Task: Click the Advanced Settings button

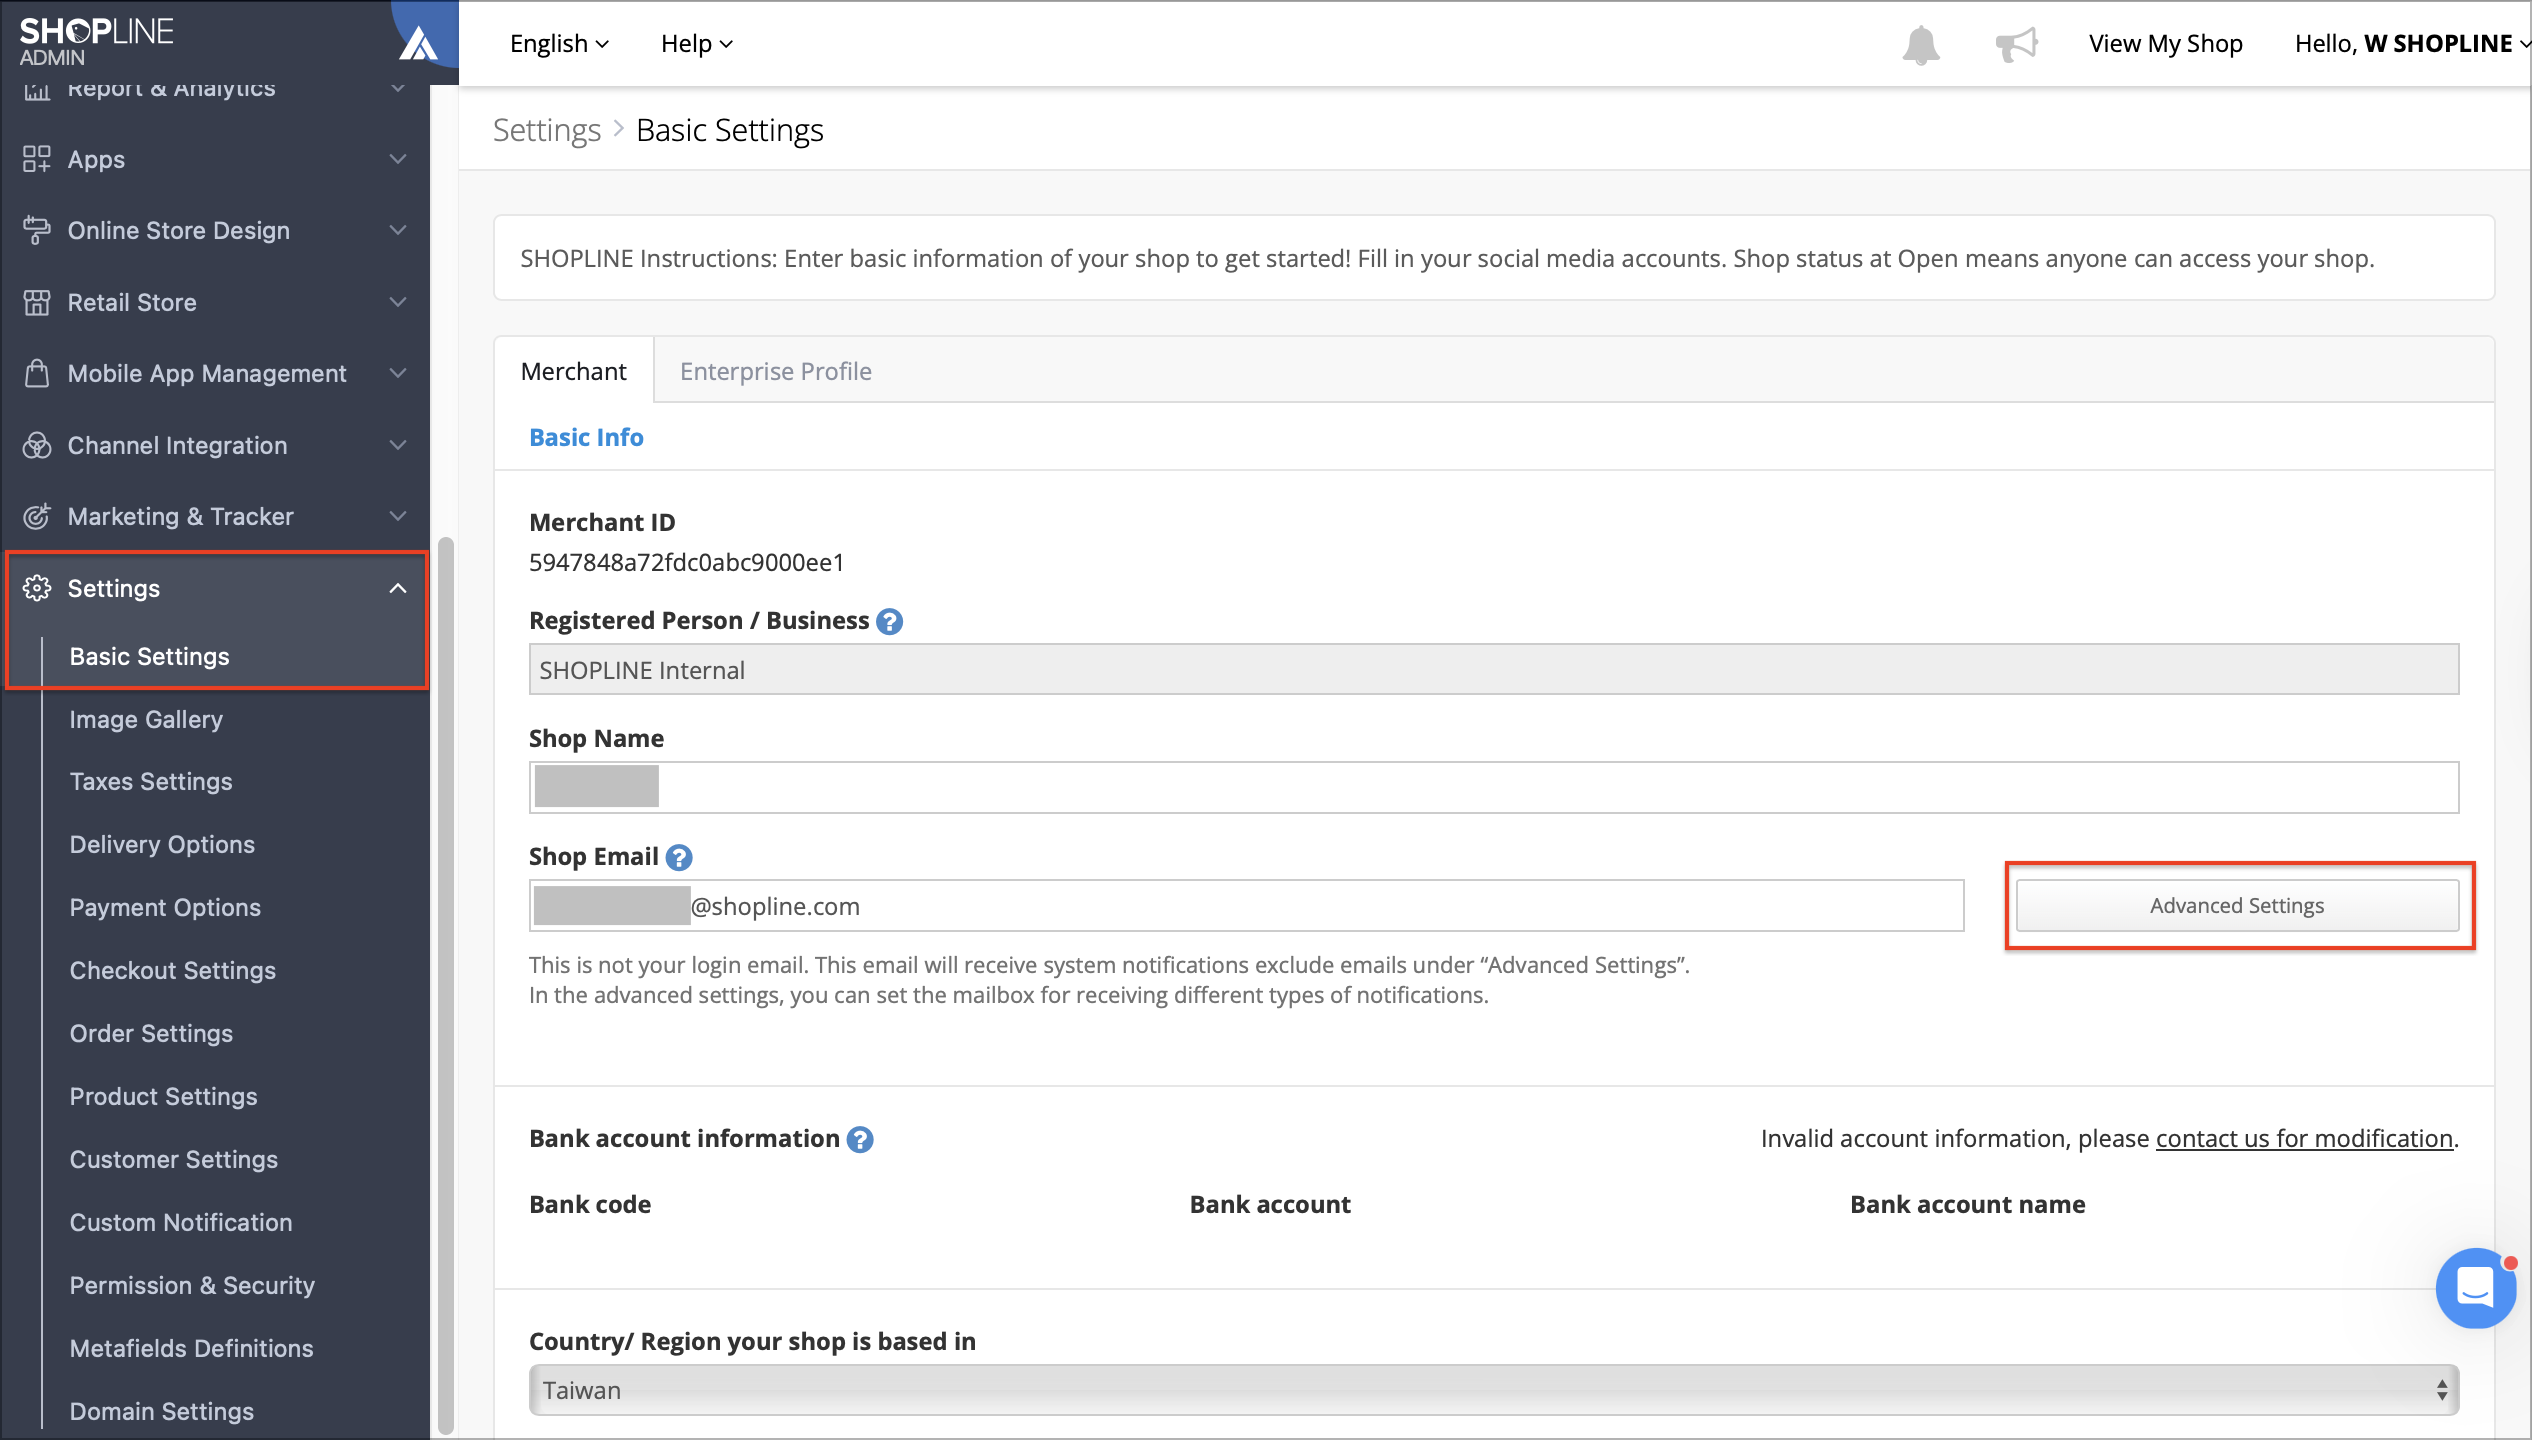Action: coord(2237,905)
